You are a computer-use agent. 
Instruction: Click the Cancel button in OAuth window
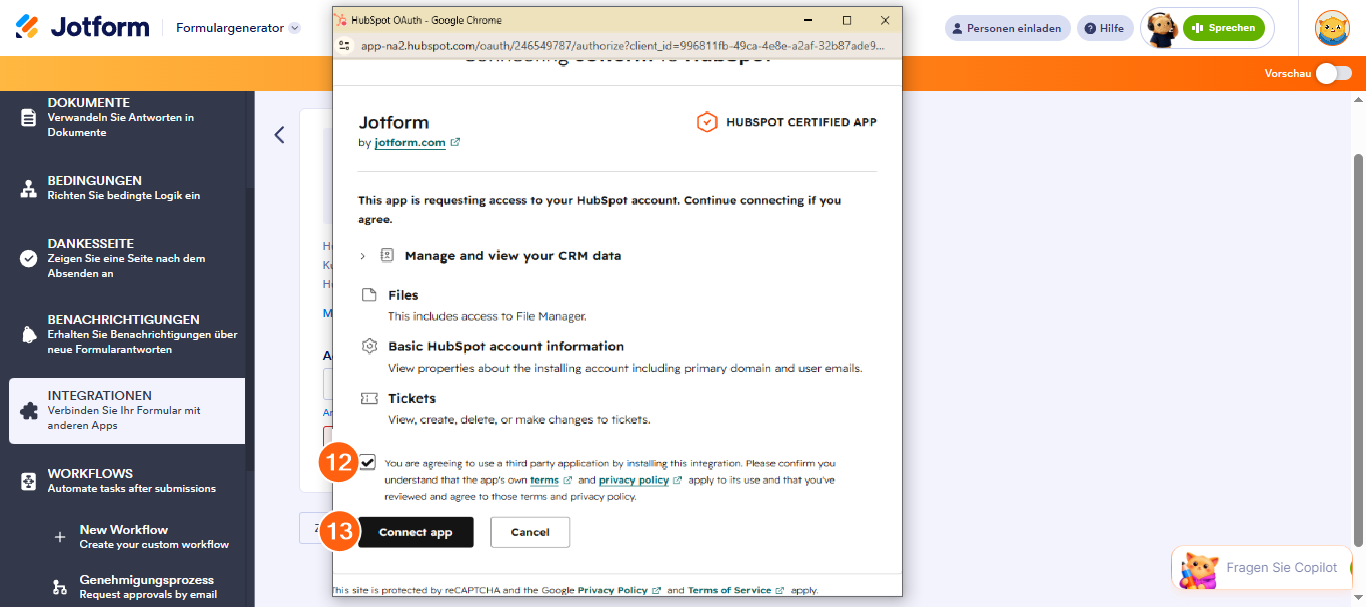point(530,532)
